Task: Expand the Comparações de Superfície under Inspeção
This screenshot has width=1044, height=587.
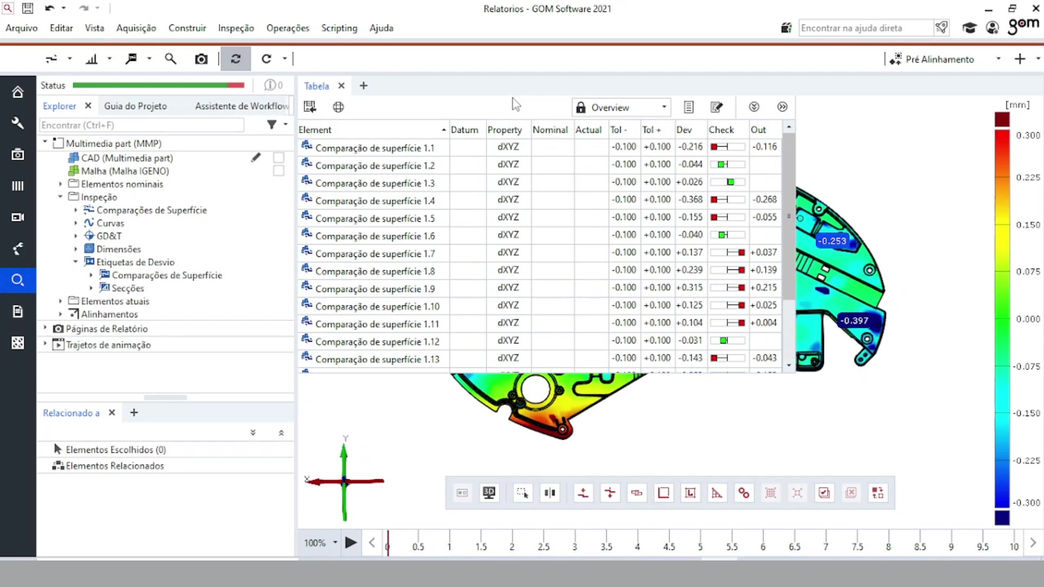Action: pyautogui.click(x=76, y=210)
